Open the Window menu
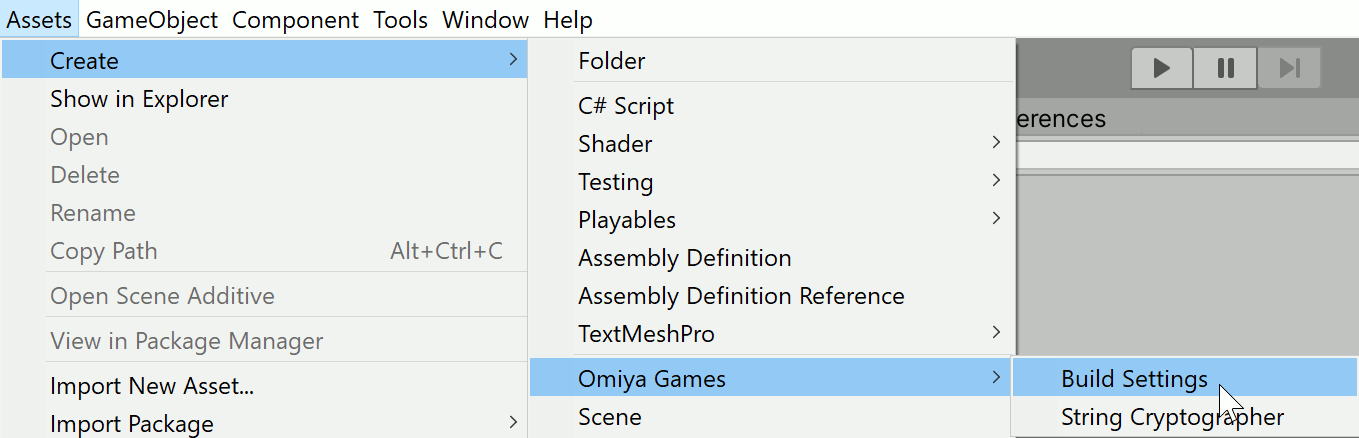This screenshot has width=1359, height=438. coord(485,19)
